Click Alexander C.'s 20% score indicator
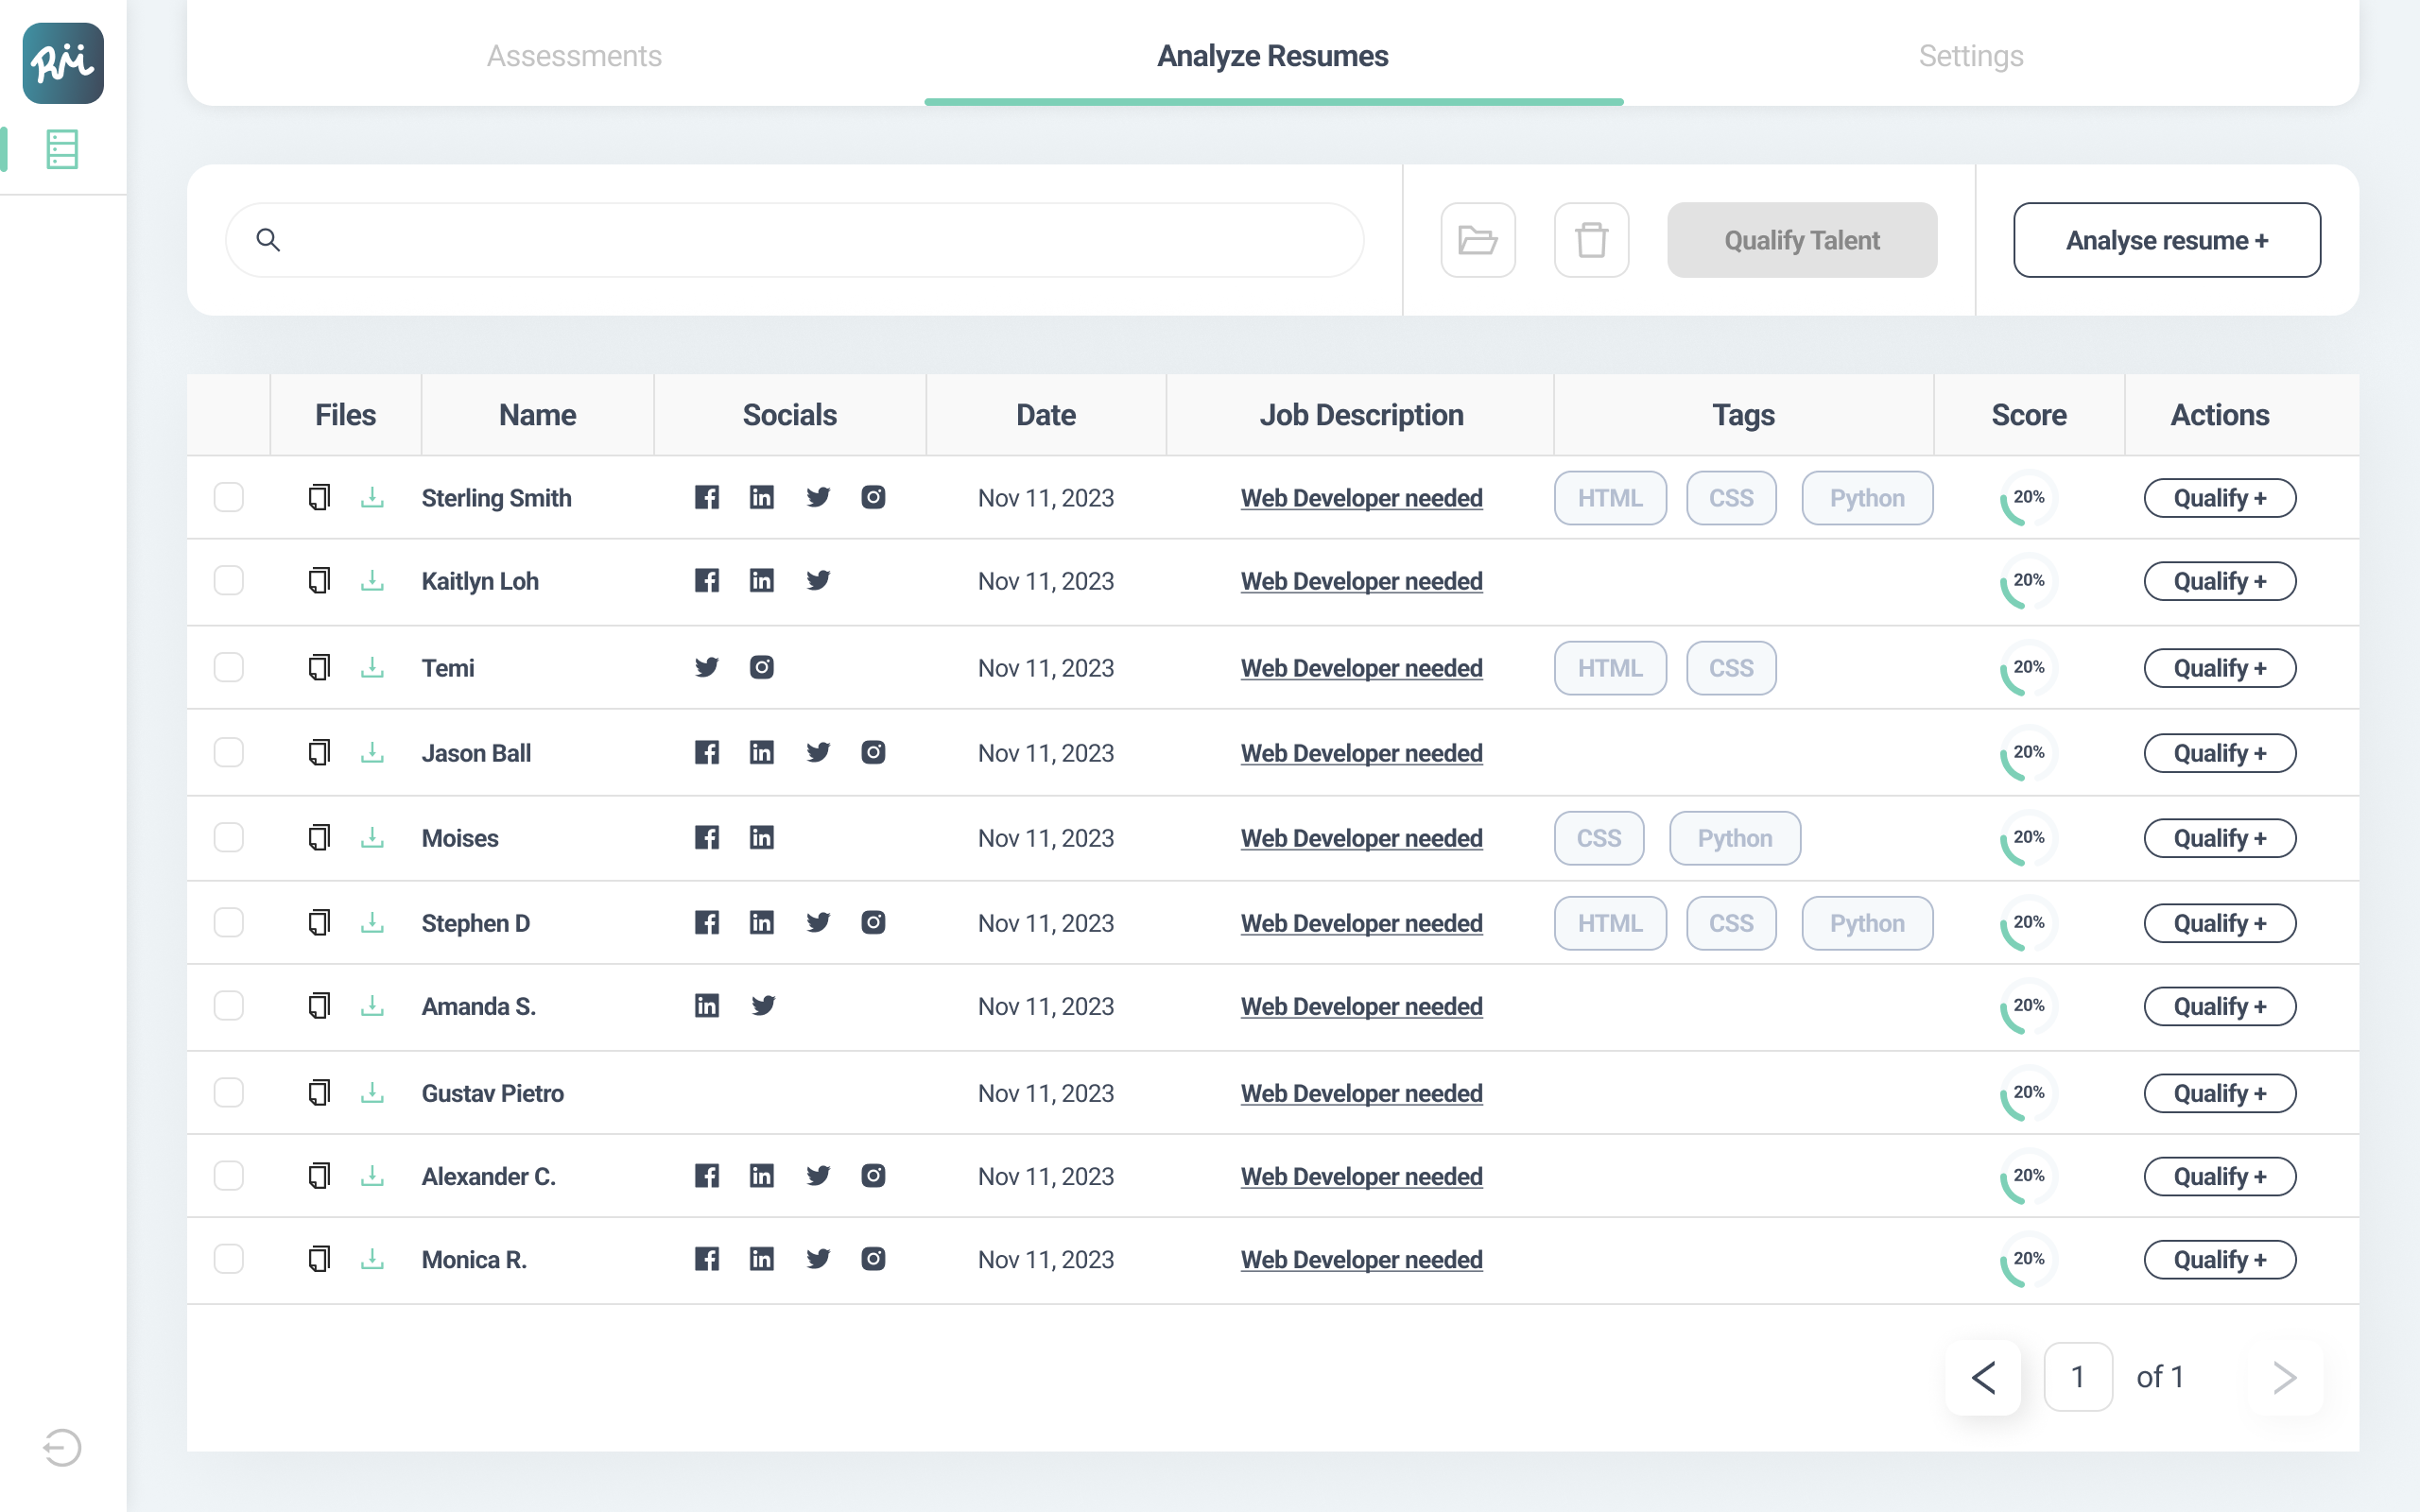This screenshot has width=2420, height=1512. [2027, 1176]
